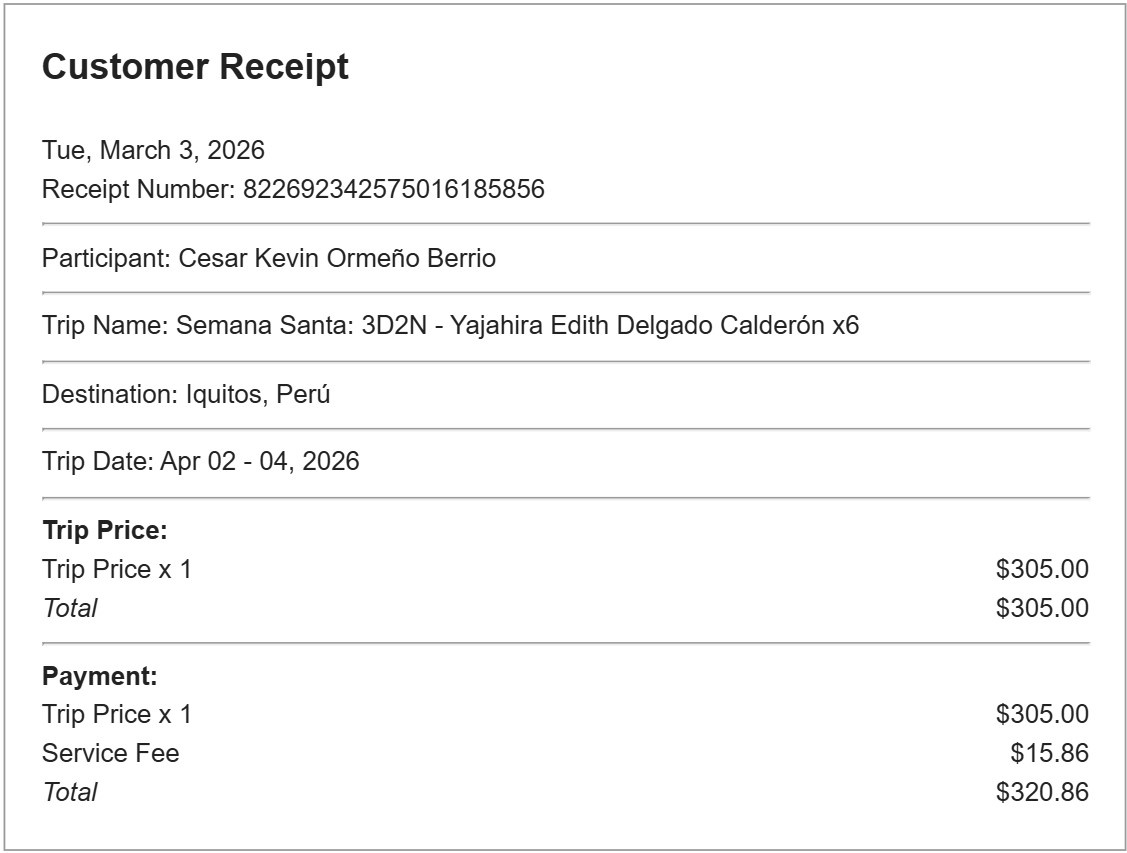The height and width of the screenshot is (853, 1127).
Task: Click the Destination: Iquitos, Perú line
Action: point(186,394)
